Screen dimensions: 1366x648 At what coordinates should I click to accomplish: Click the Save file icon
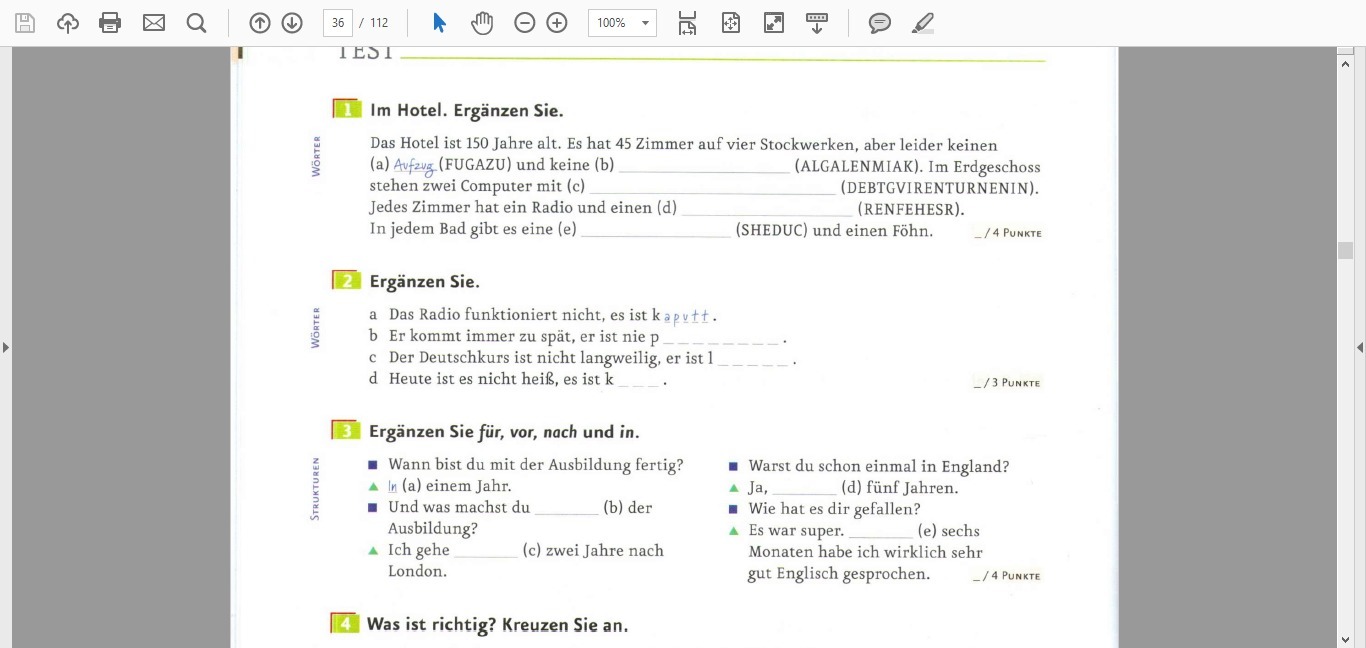[25, 23]
